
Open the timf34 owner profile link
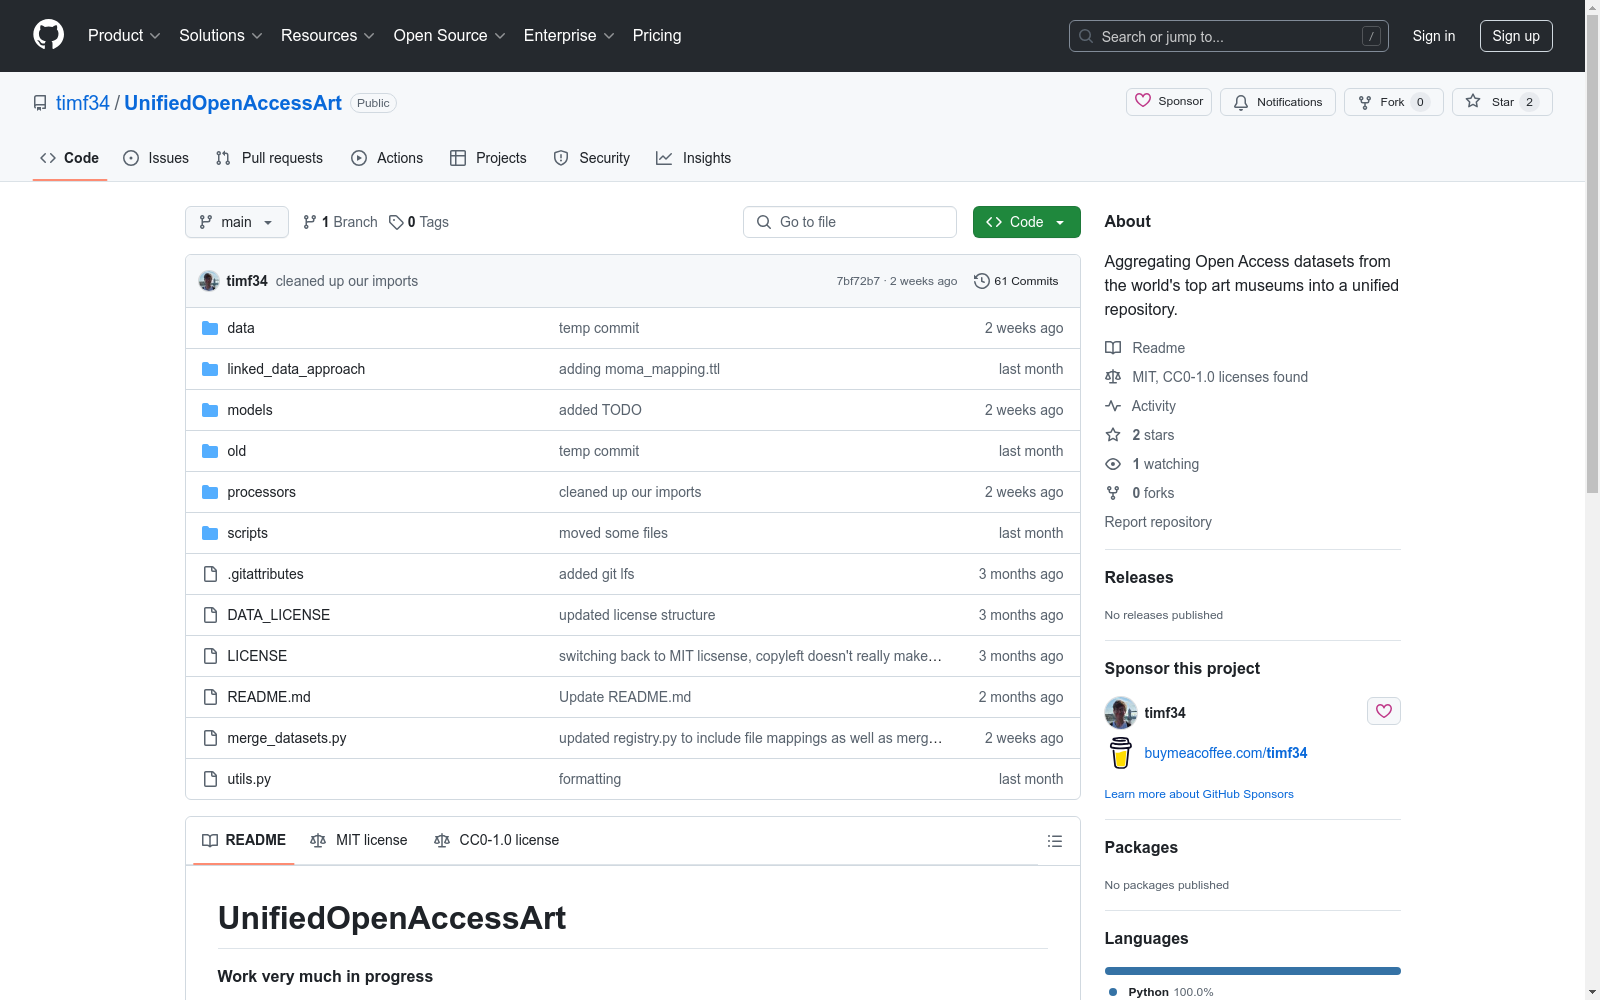(83, 103)
